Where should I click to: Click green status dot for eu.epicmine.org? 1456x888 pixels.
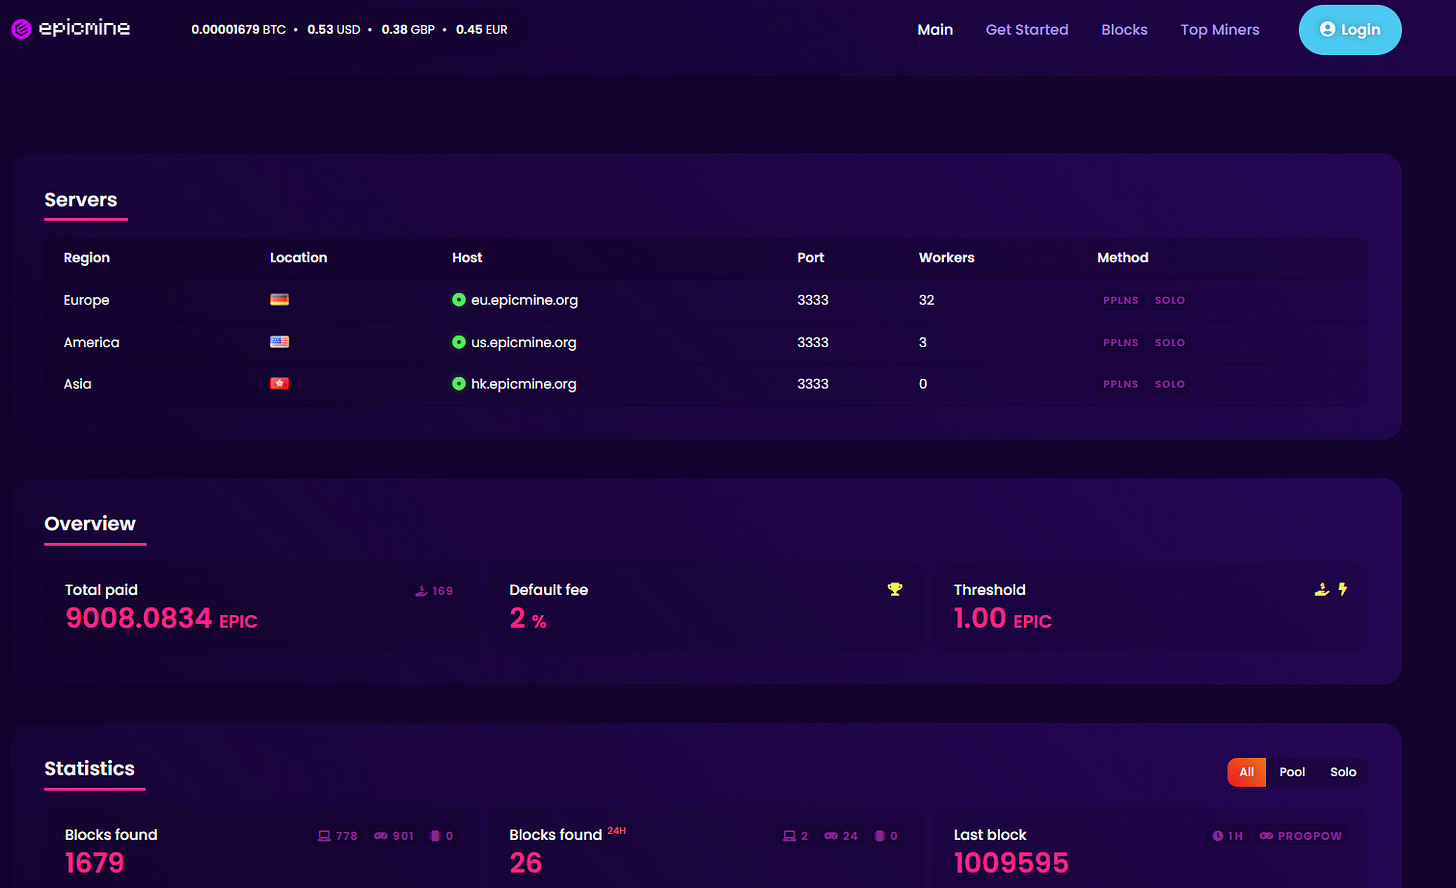(x=459, y=300)
